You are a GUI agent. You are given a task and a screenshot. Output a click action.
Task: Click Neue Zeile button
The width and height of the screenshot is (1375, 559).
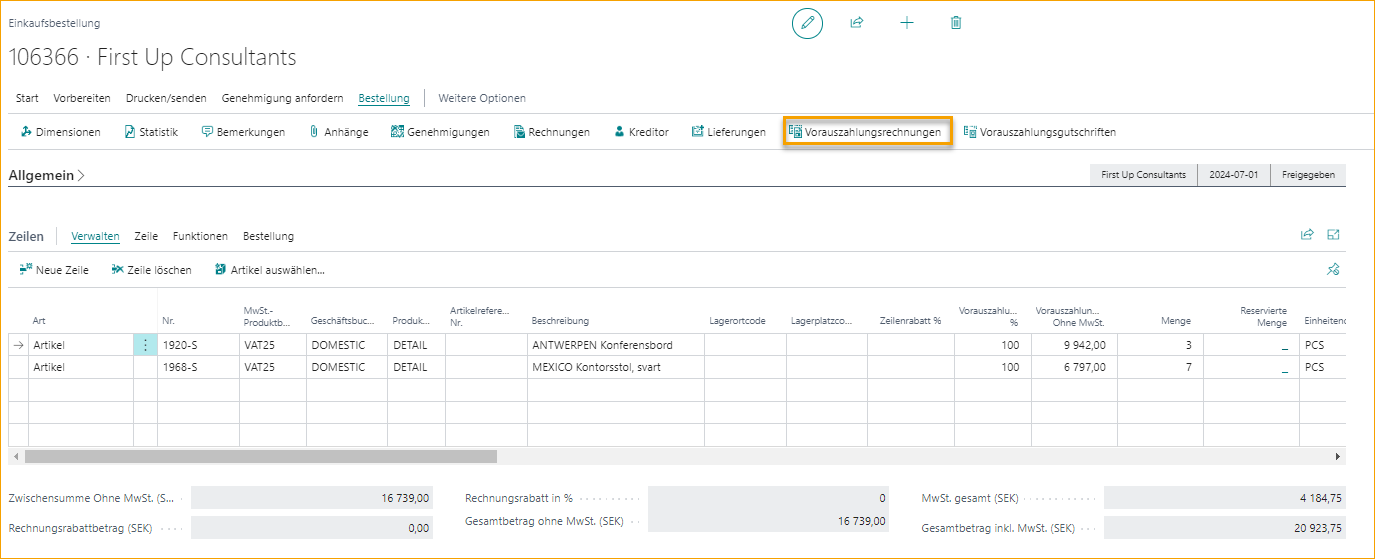[x=54, y=270]
